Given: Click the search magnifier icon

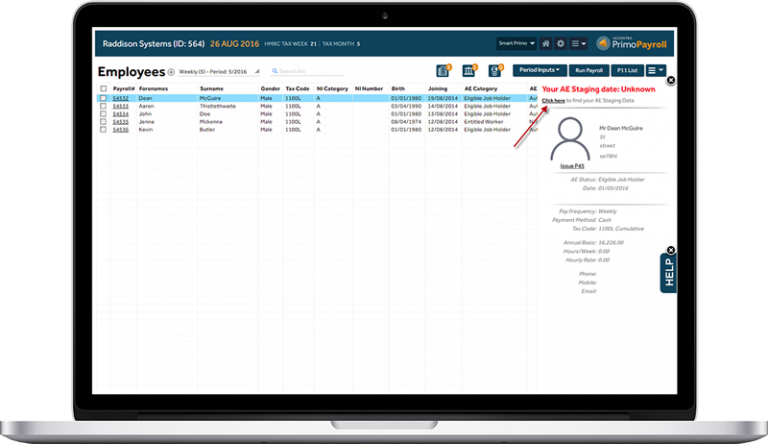Looking at the screenshot, I should pyautogui.click(x=275, y=71).
